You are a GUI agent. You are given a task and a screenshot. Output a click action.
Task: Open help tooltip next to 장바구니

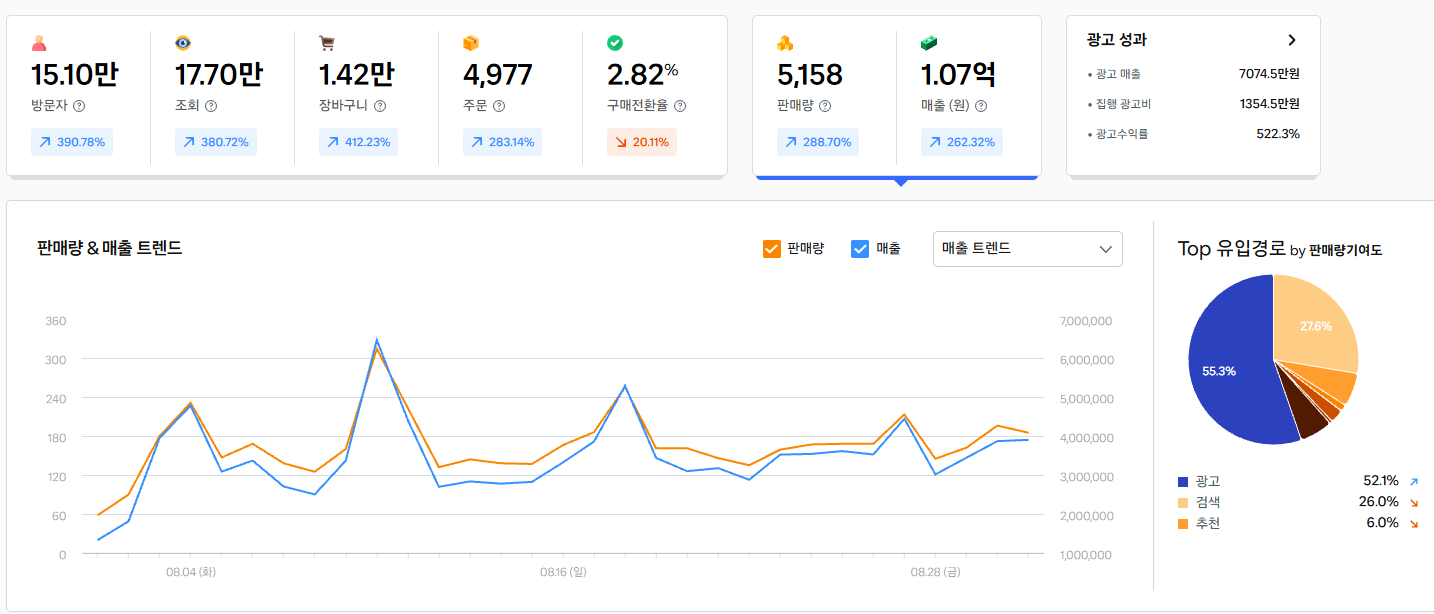coord(380,106)
